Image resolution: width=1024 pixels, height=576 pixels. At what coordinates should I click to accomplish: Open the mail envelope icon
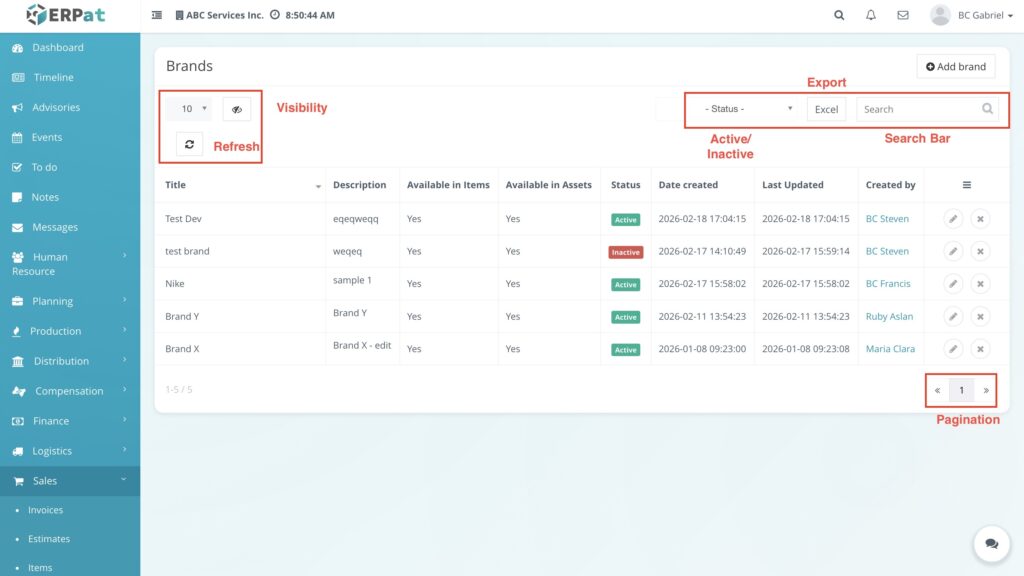(903, 15)
